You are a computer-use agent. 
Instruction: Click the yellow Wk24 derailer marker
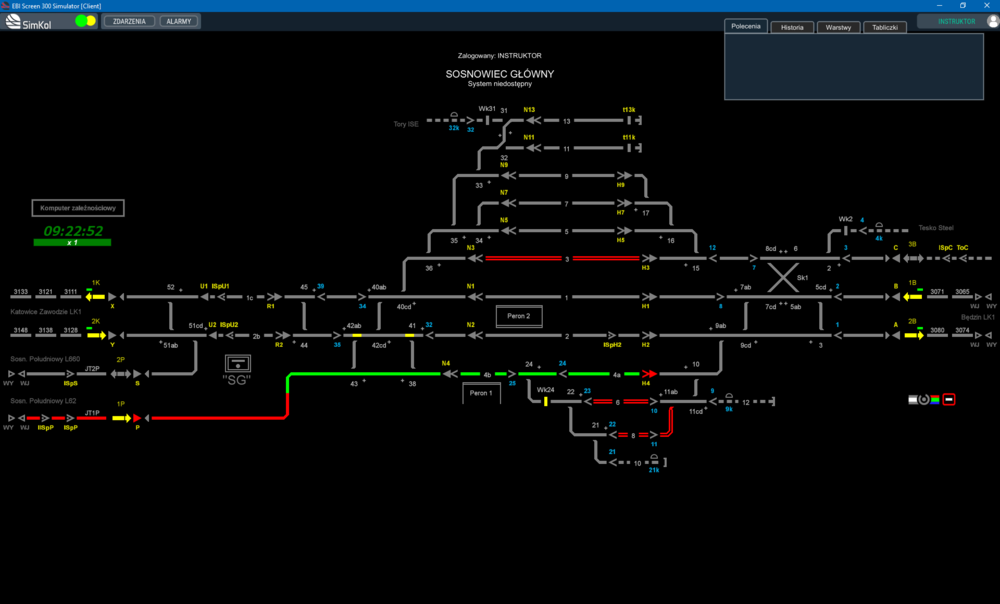(x=546, y=401)
